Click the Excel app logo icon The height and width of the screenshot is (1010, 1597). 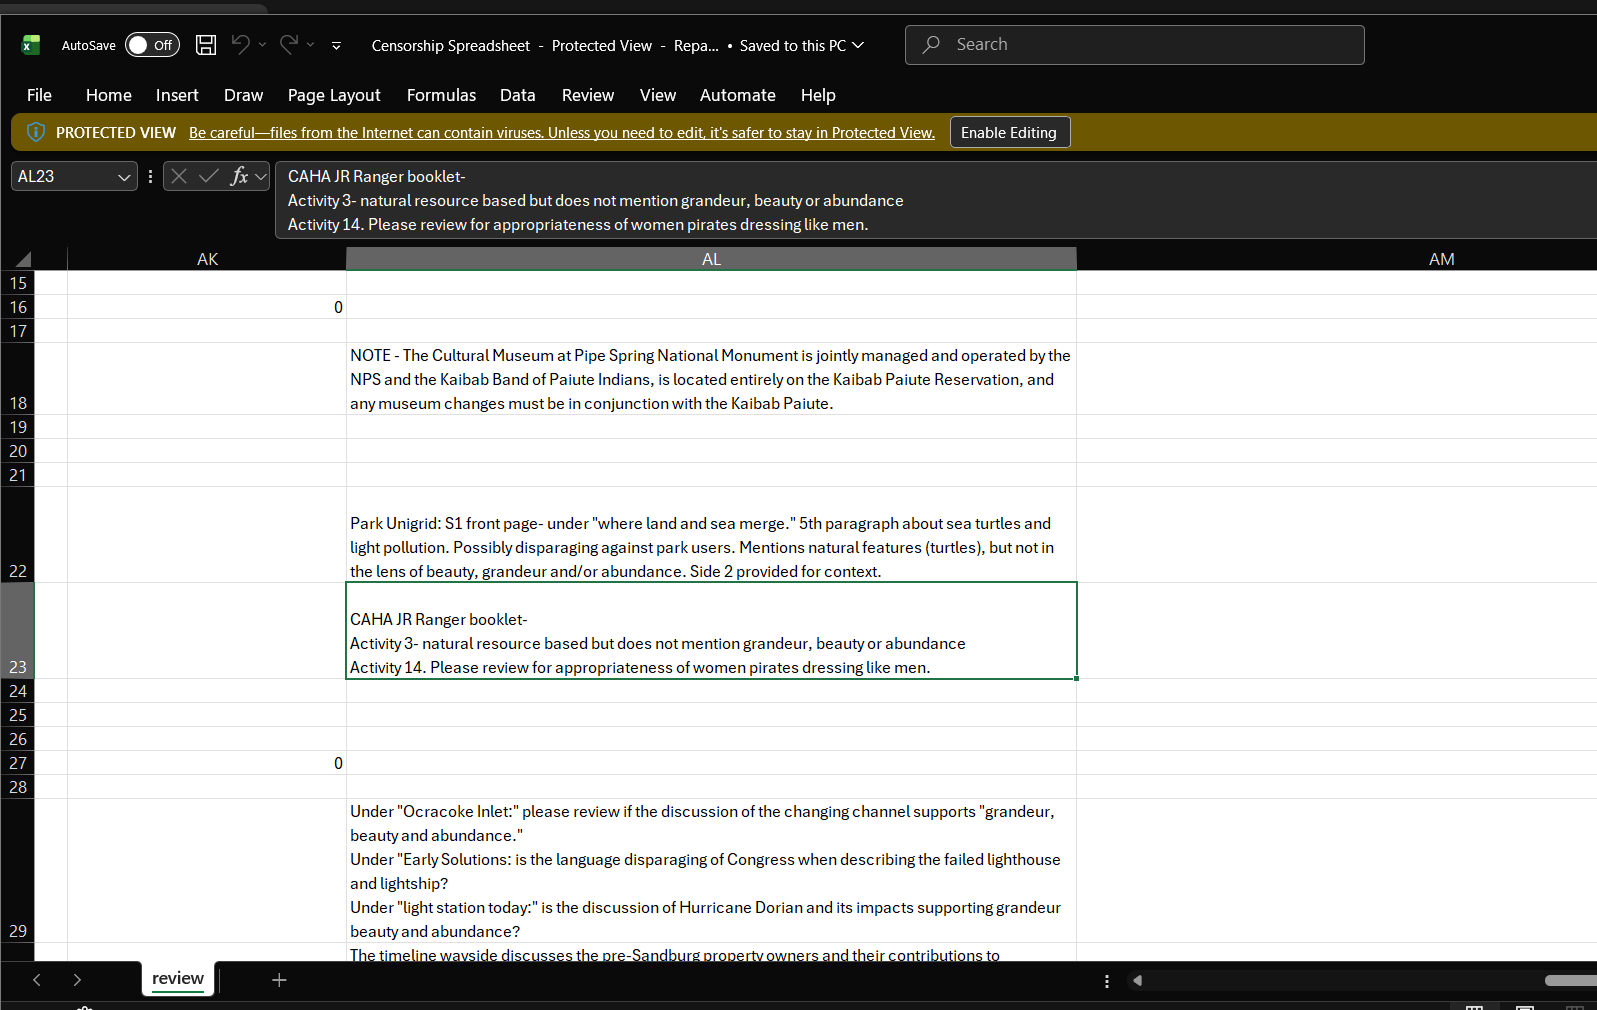(31, 45)
